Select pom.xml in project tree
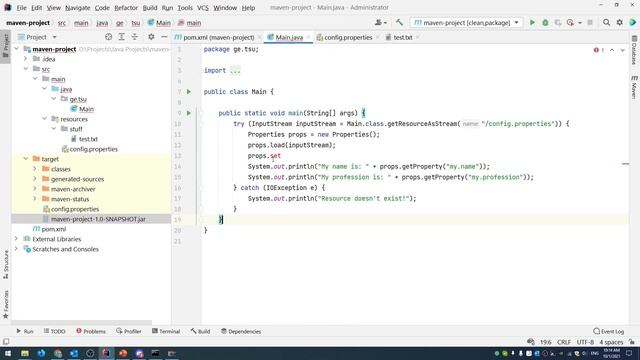The height and width of the screenshot is (360, 640). click(53, 229)
